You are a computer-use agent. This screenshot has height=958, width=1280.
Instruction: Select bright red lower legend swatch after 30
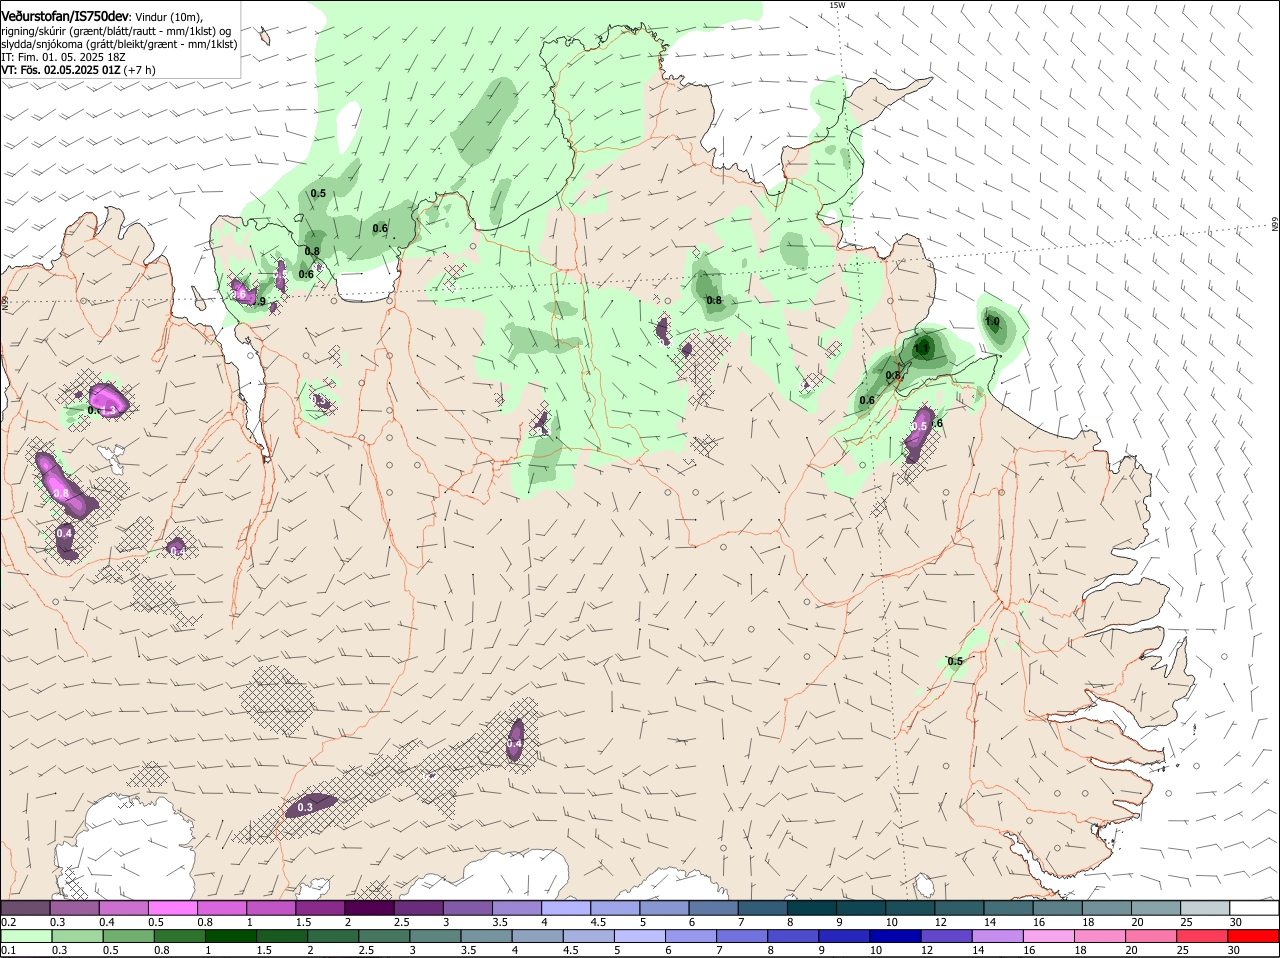pyautogui.click(x=1254, y=937)
